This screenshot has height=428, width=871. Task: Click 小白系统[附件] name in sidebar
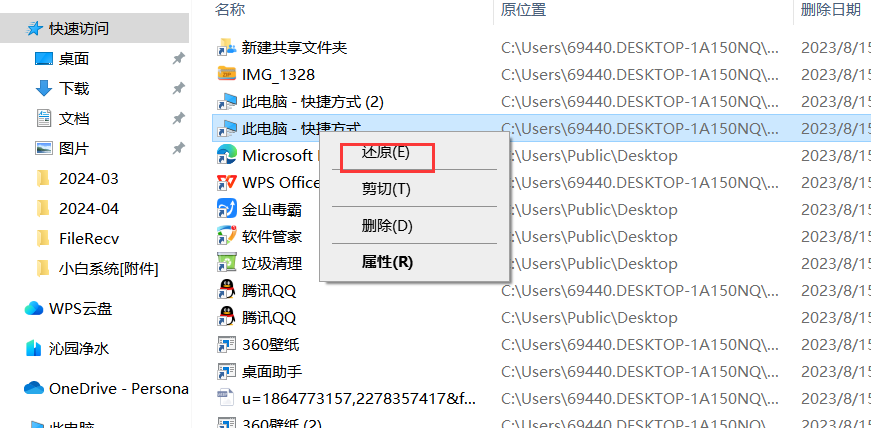click(x=108, y=269)
